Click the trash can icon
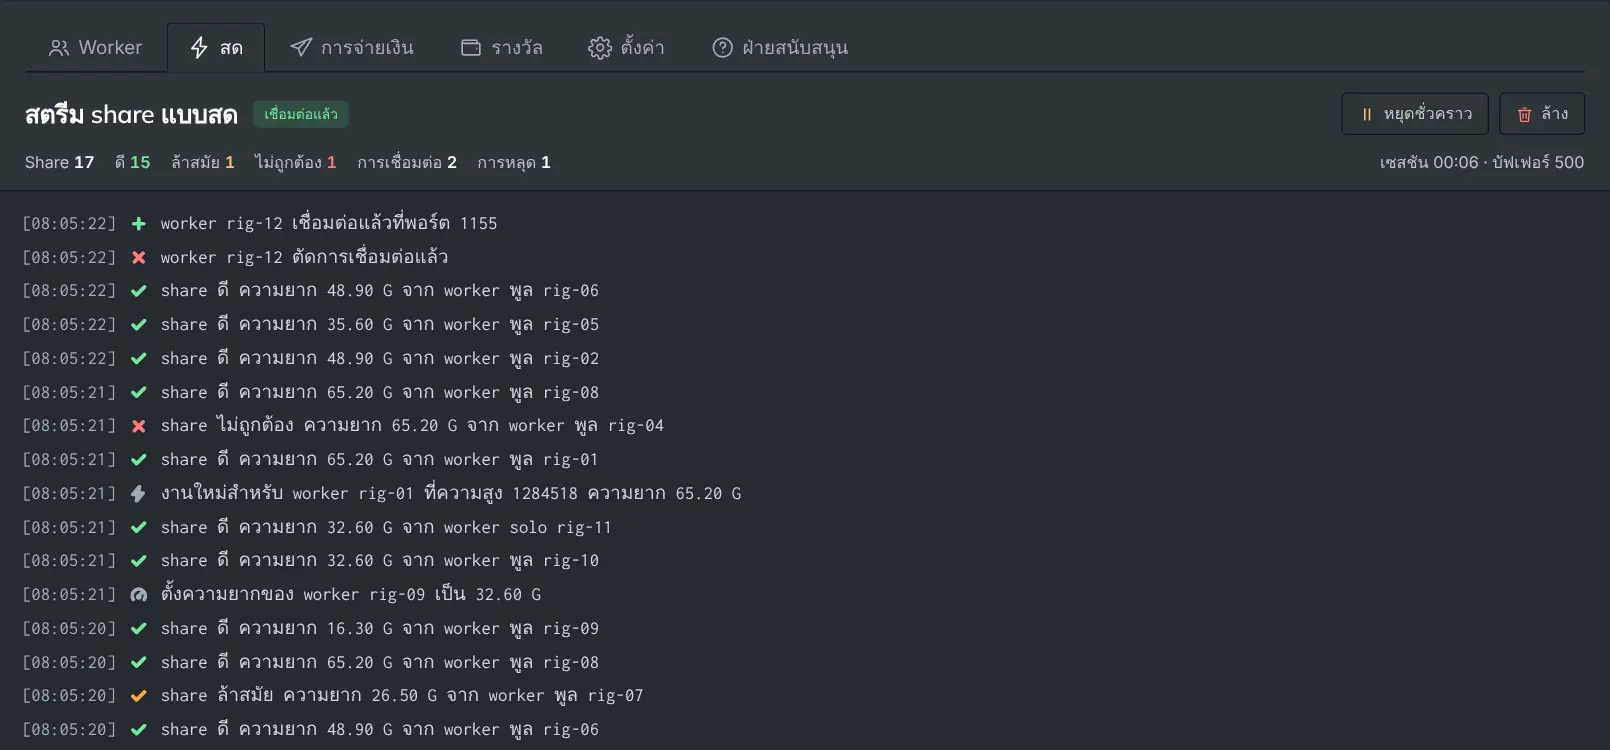The width and height of the screenshot is (1610, 750). 1525,114
